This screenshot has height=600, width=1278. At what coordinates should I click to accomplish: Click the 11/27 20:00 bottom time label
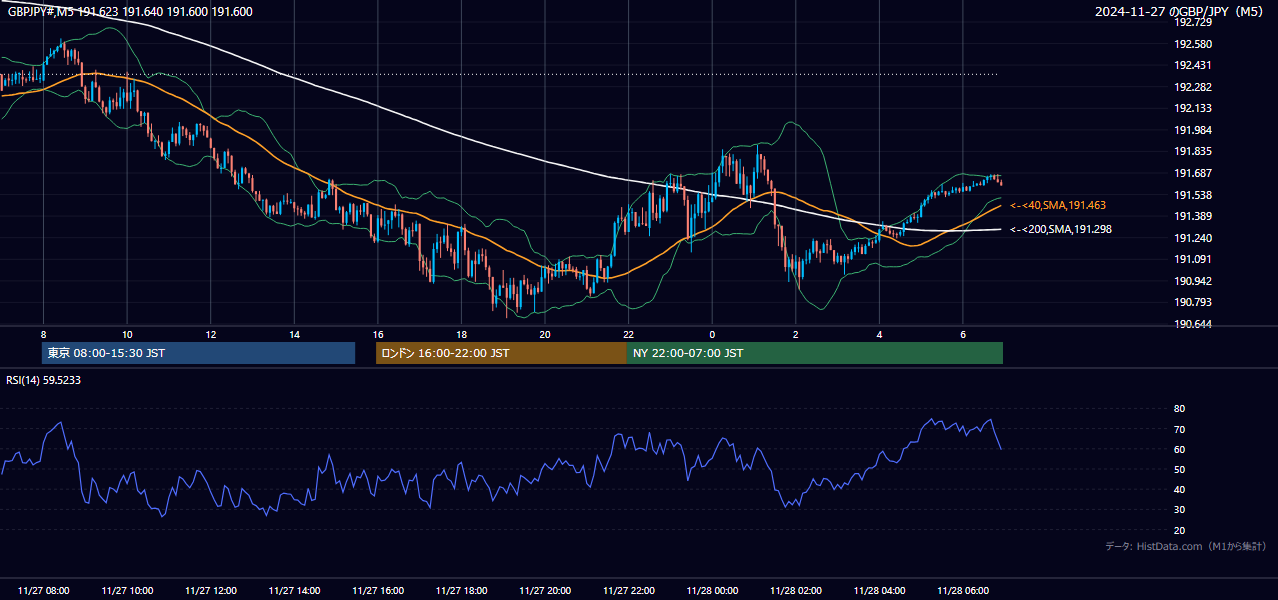(545, 591)
